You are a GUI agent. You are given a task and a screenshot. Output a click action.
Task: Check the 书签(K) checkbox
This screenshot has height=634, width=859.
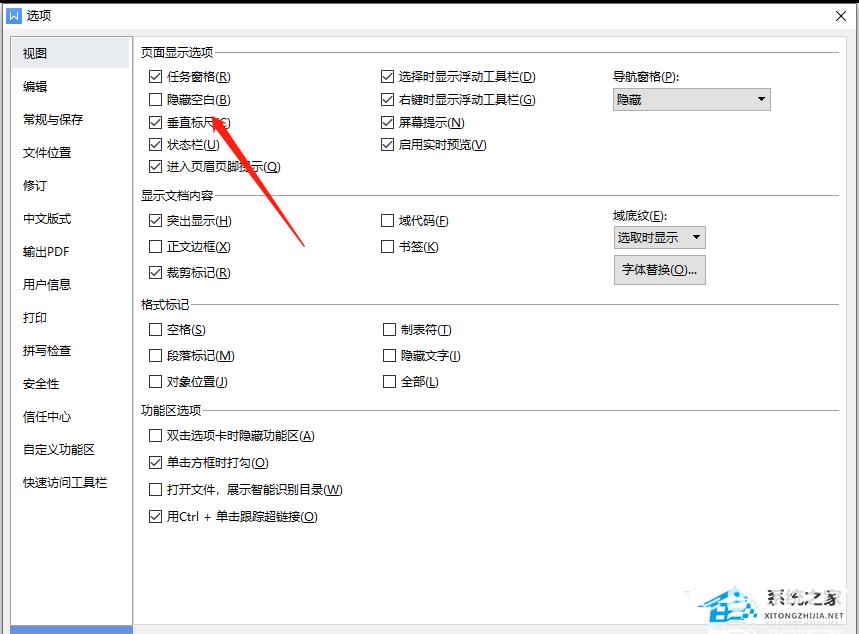[x=387, y=247]
